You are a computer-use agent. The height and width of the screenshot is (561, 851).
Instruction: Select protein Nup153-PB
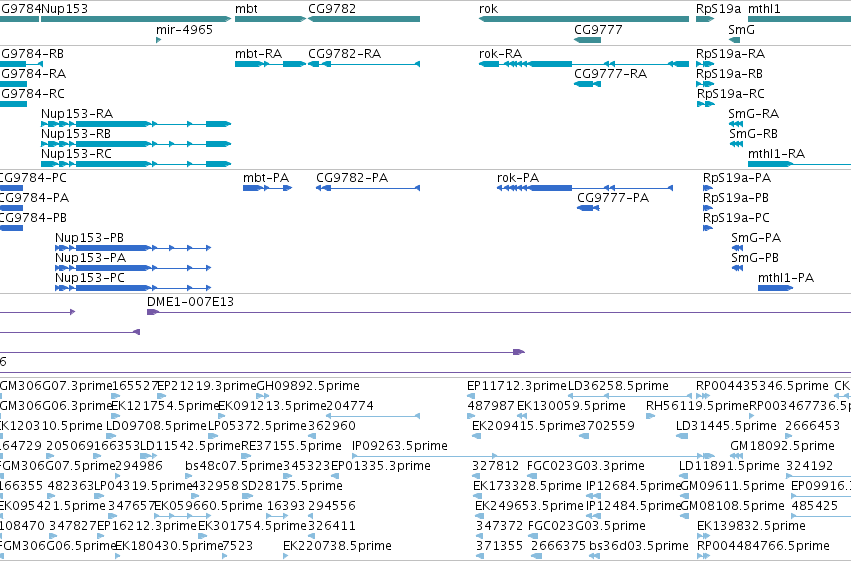pos(133,248)
